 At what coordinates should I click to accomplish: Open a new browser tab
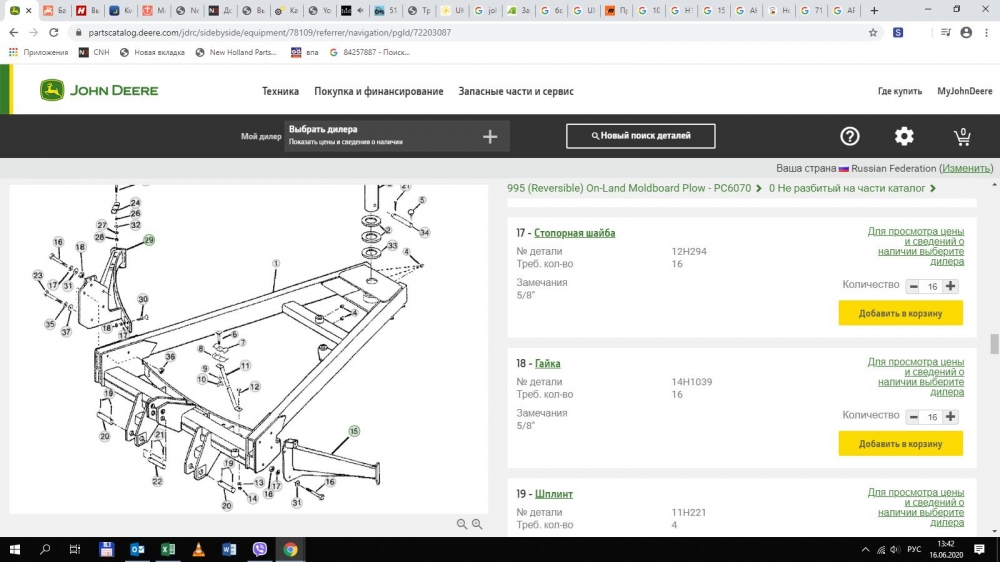click(x=874, y=10)
